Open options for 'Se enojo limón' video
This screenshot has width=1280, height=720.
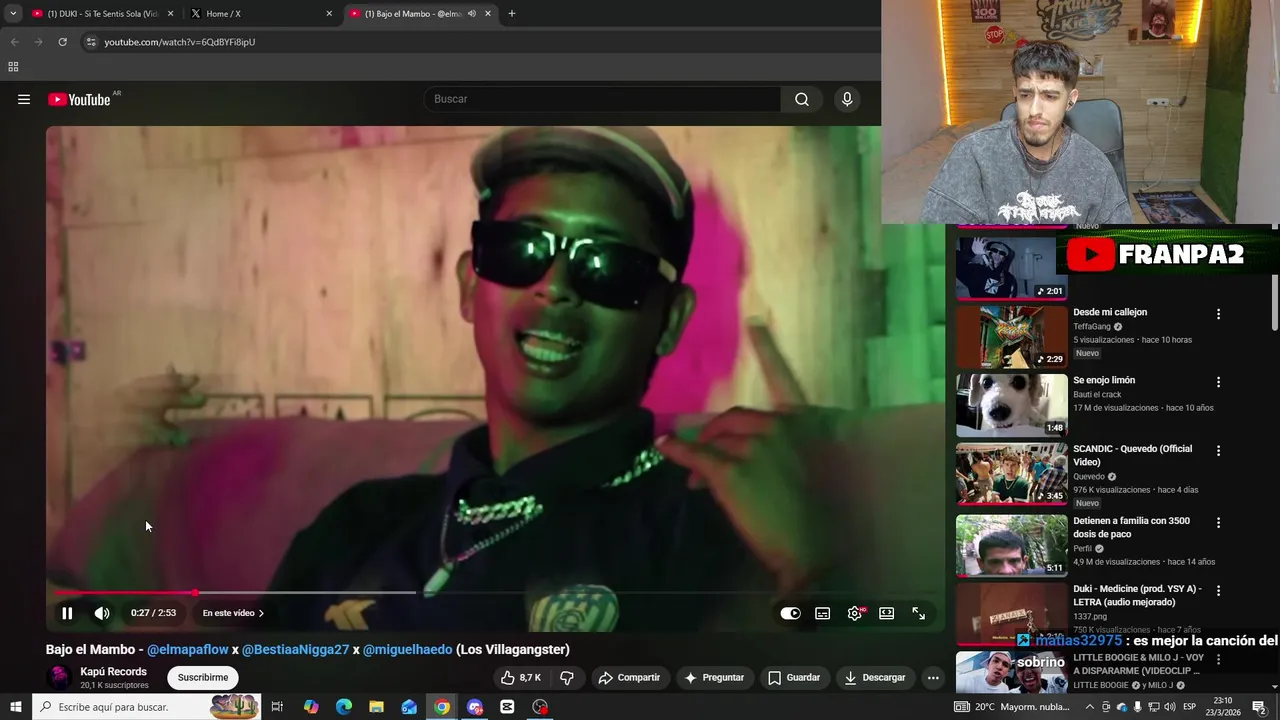(x=1218, y=382)
